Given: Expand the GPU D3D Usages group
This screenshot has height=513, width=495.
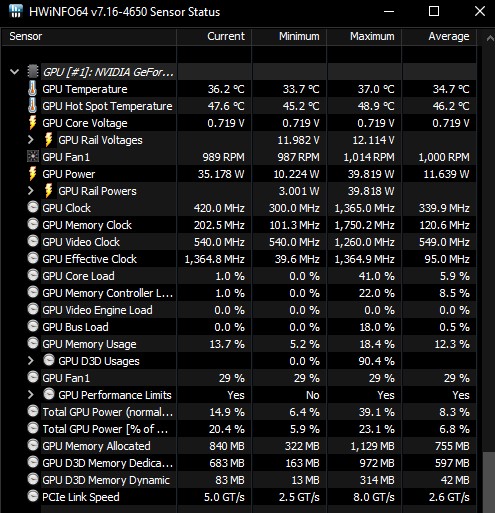Looking at the screenshot, I should (31, 361).
